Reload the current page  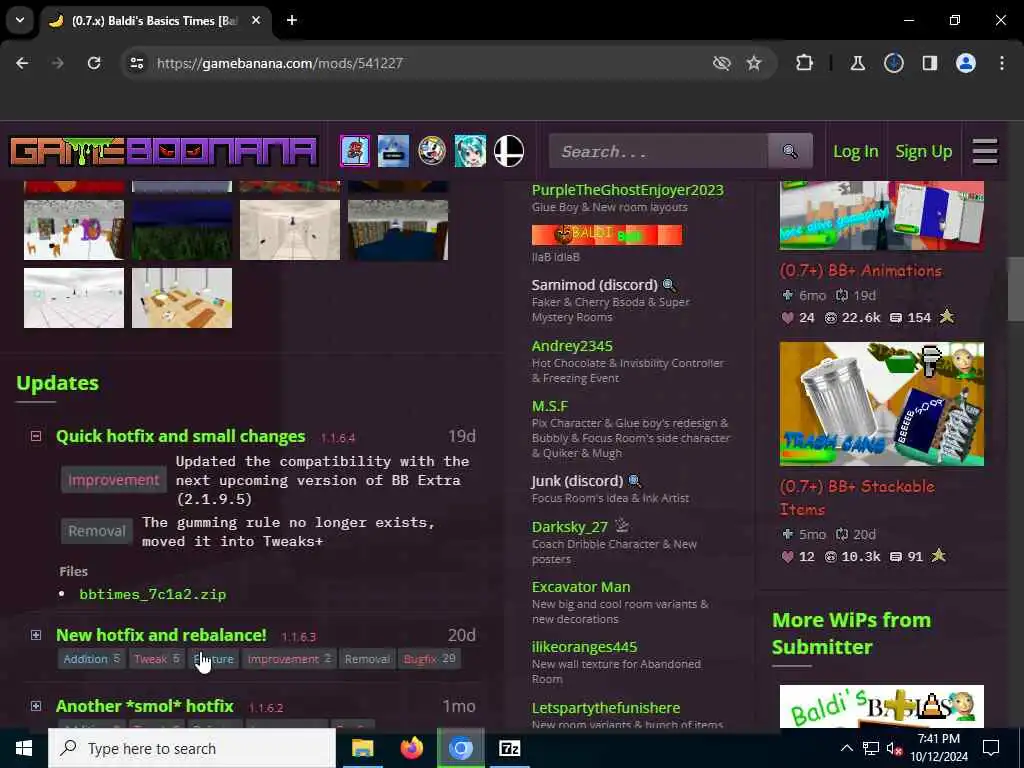pos(94,63)
